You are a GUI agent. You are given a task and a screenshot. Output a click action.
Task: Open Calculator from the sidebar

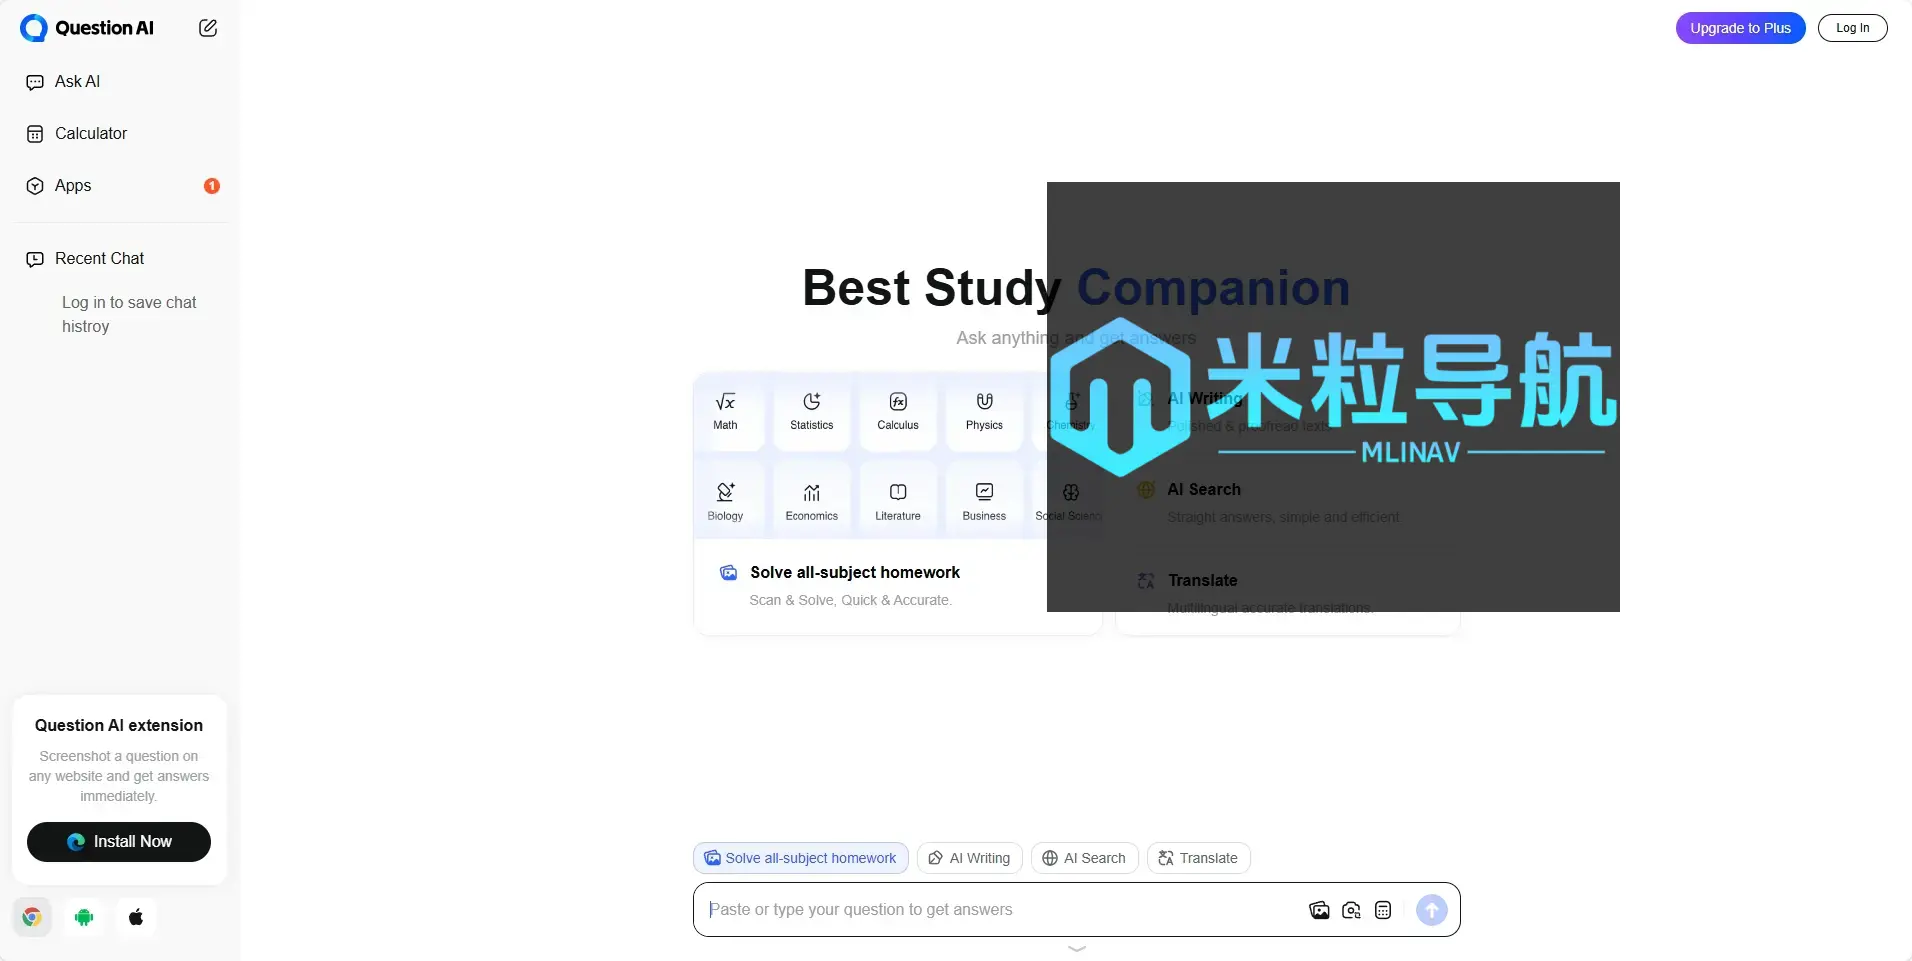click(90, 134)
